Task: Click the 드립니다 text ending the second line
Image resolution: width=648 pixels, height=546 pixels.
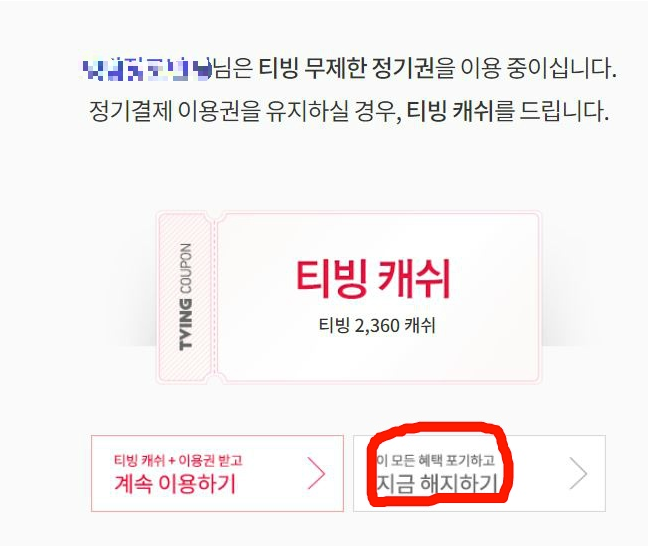Action: [x=564, y=111]
